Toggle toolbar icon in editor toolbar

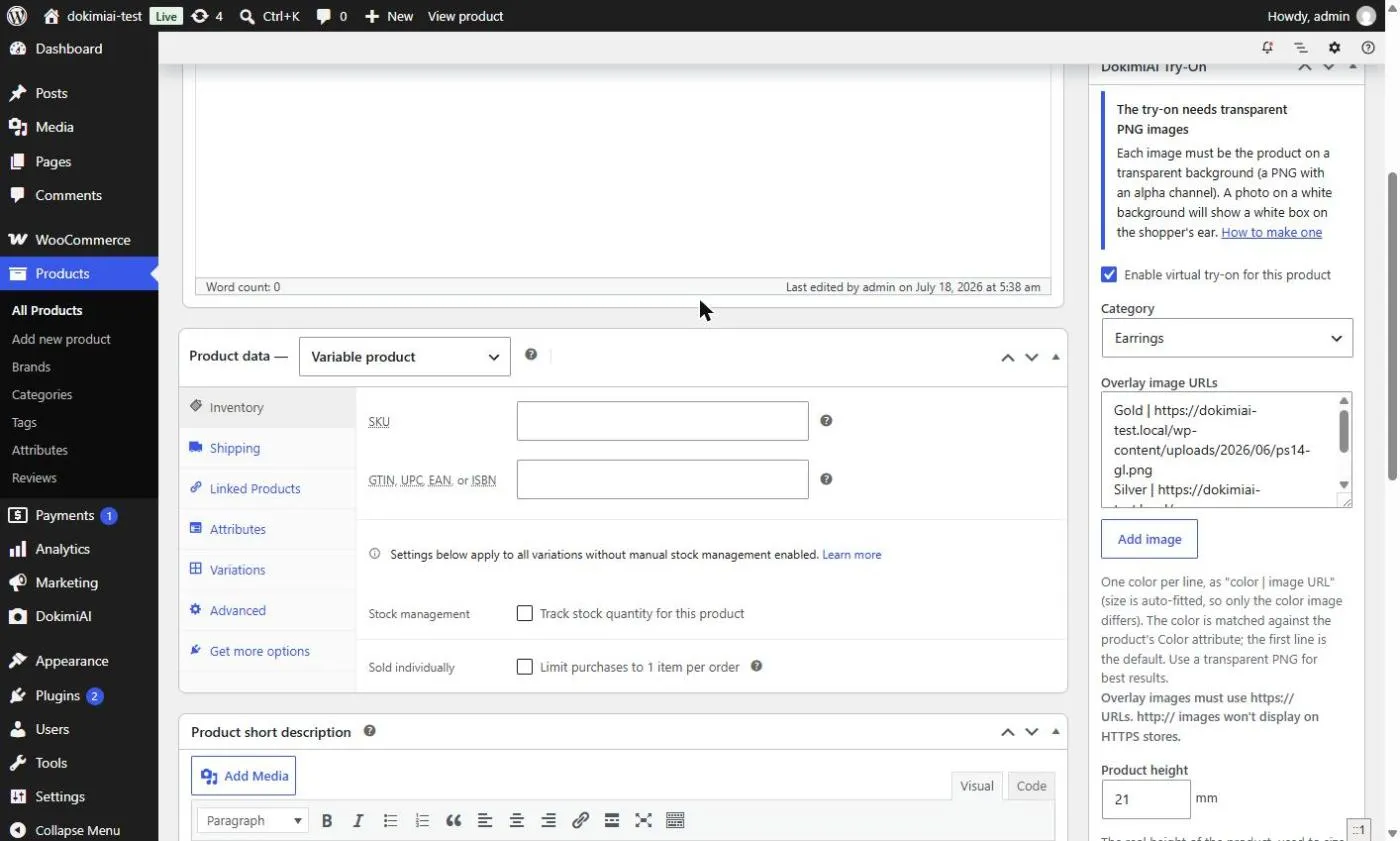click(x=675, y=820)
